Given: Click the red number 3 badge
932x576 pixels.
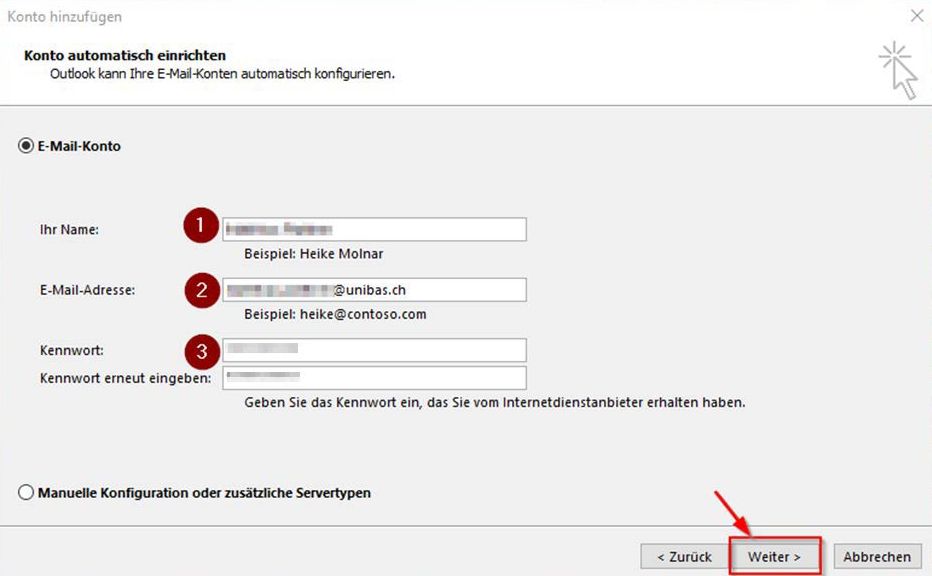Looking at the screenshot, I should tap(201, 351).
